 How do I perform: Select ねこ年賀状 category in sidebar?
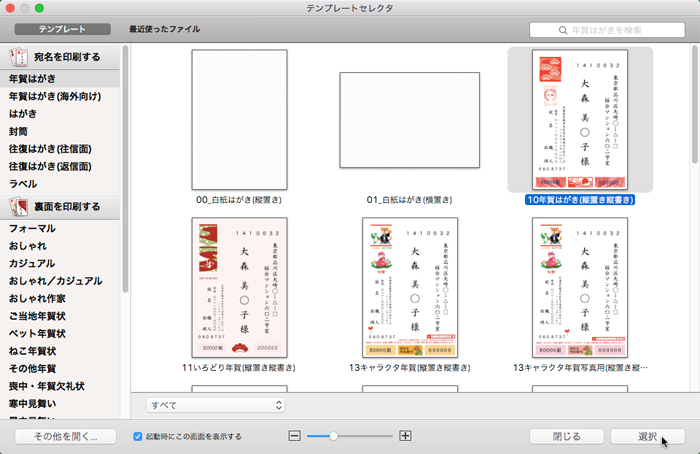coord(37,351)
